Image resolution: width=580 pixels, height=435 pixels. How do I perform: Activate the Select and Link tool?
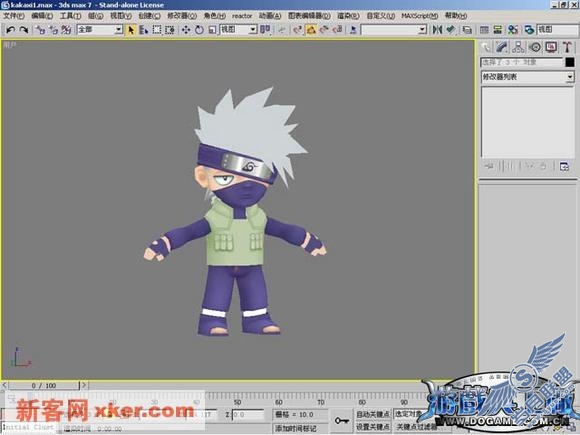pyautogui.click(x=40, y=30)
